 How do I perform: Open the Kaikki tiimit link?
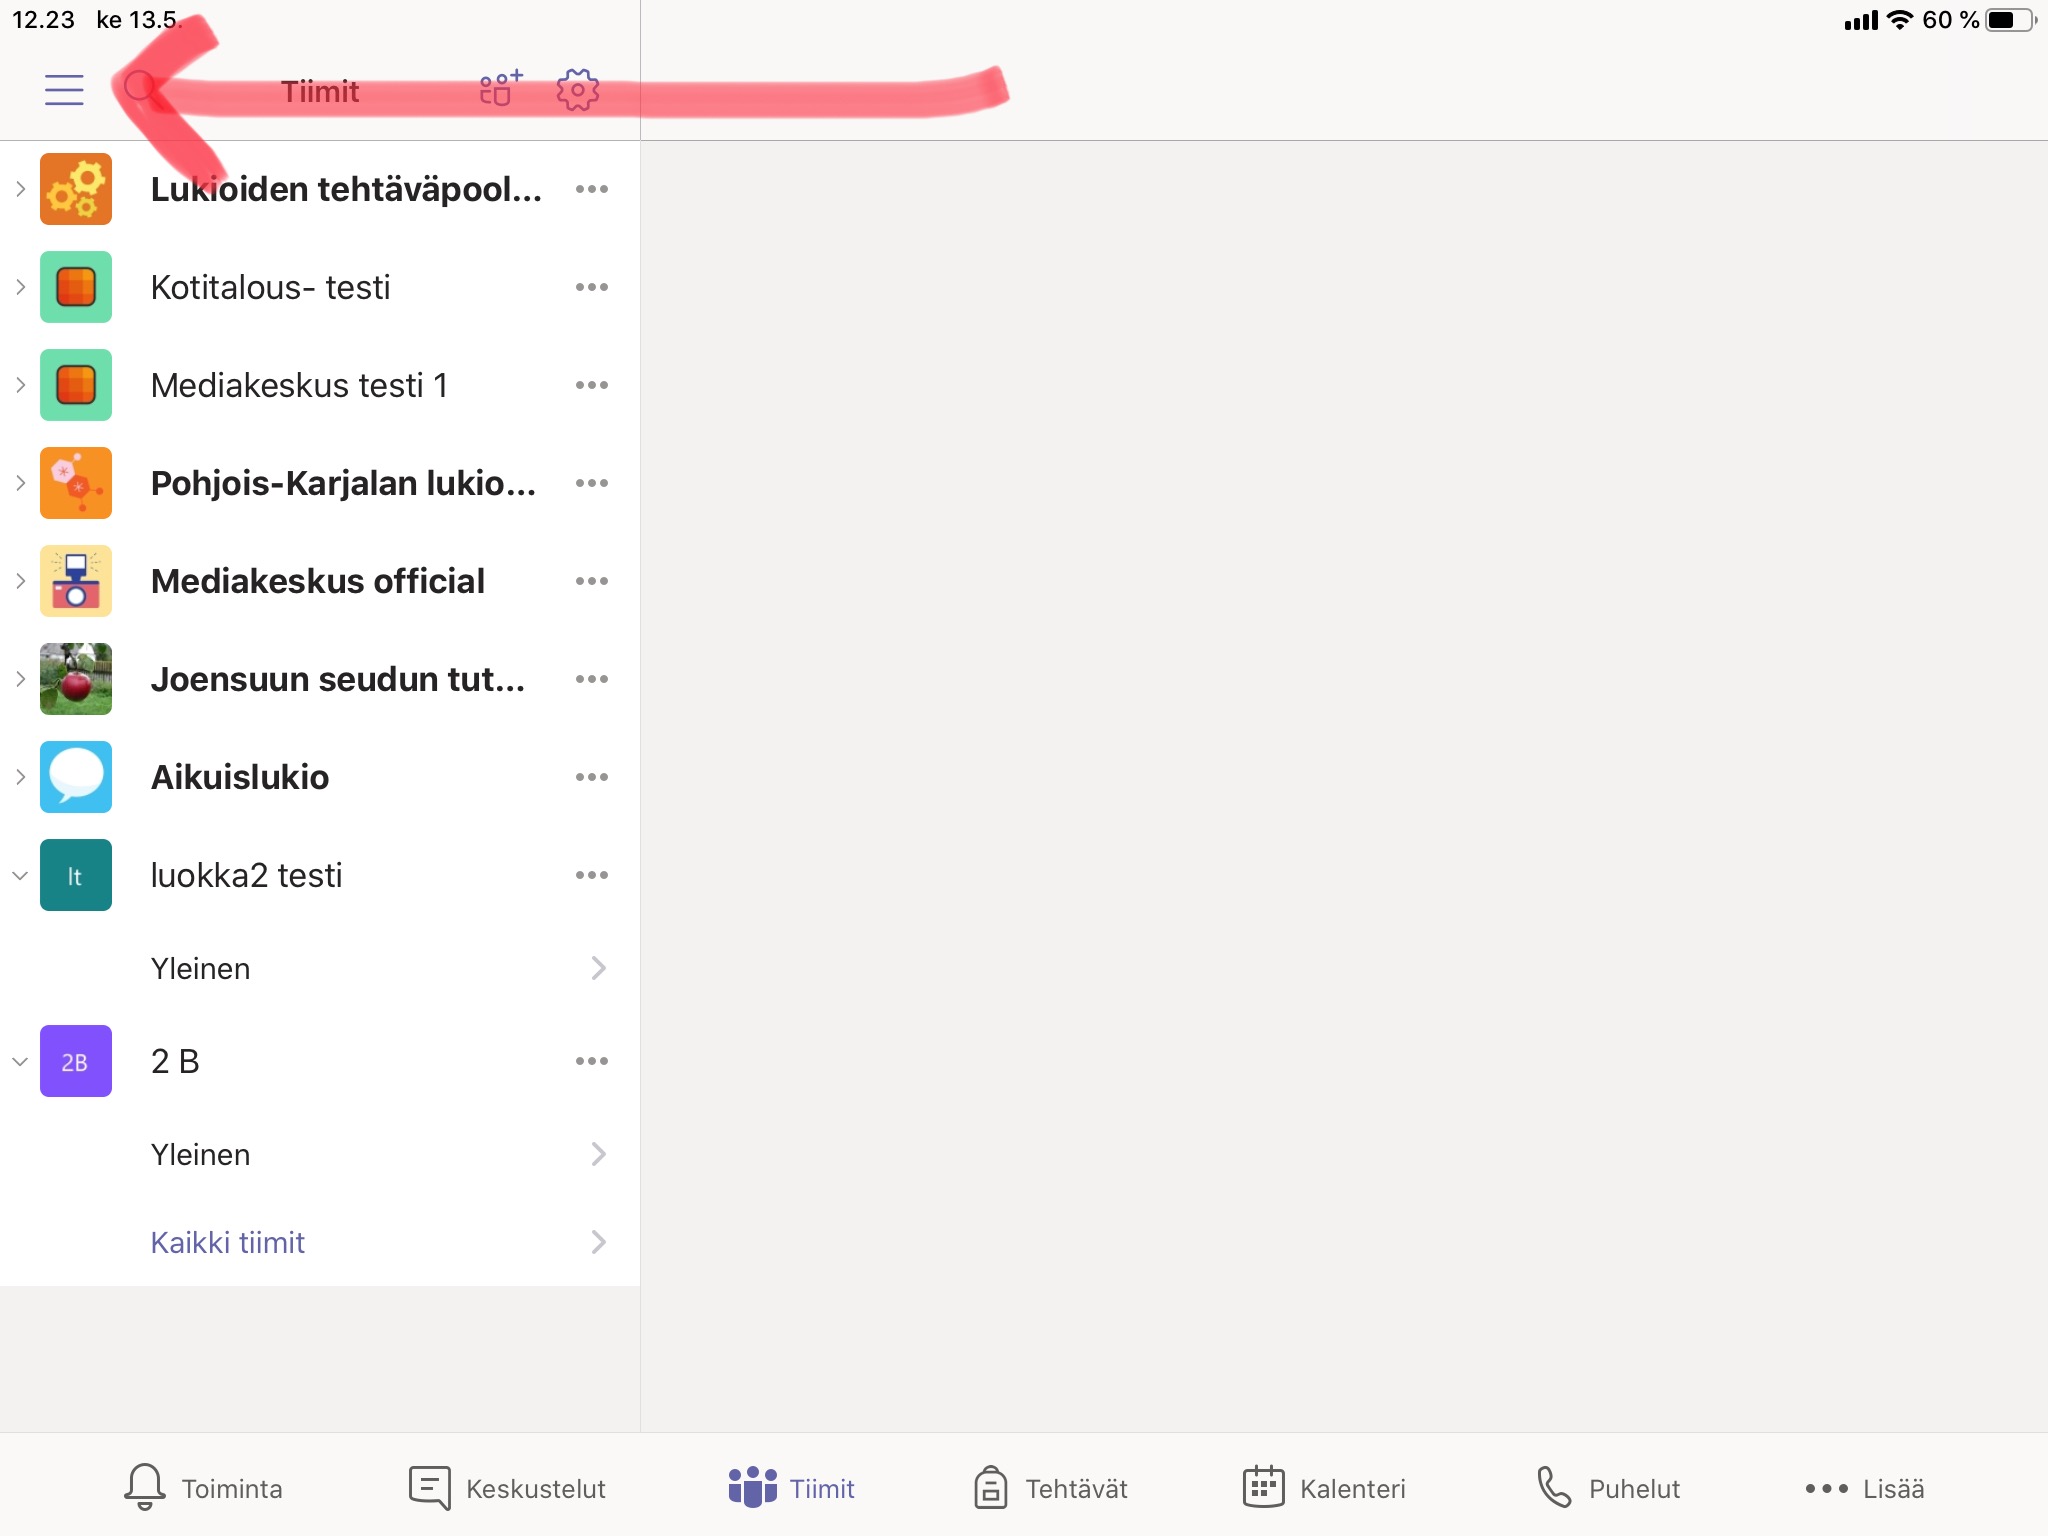[x=228, y=1242]
